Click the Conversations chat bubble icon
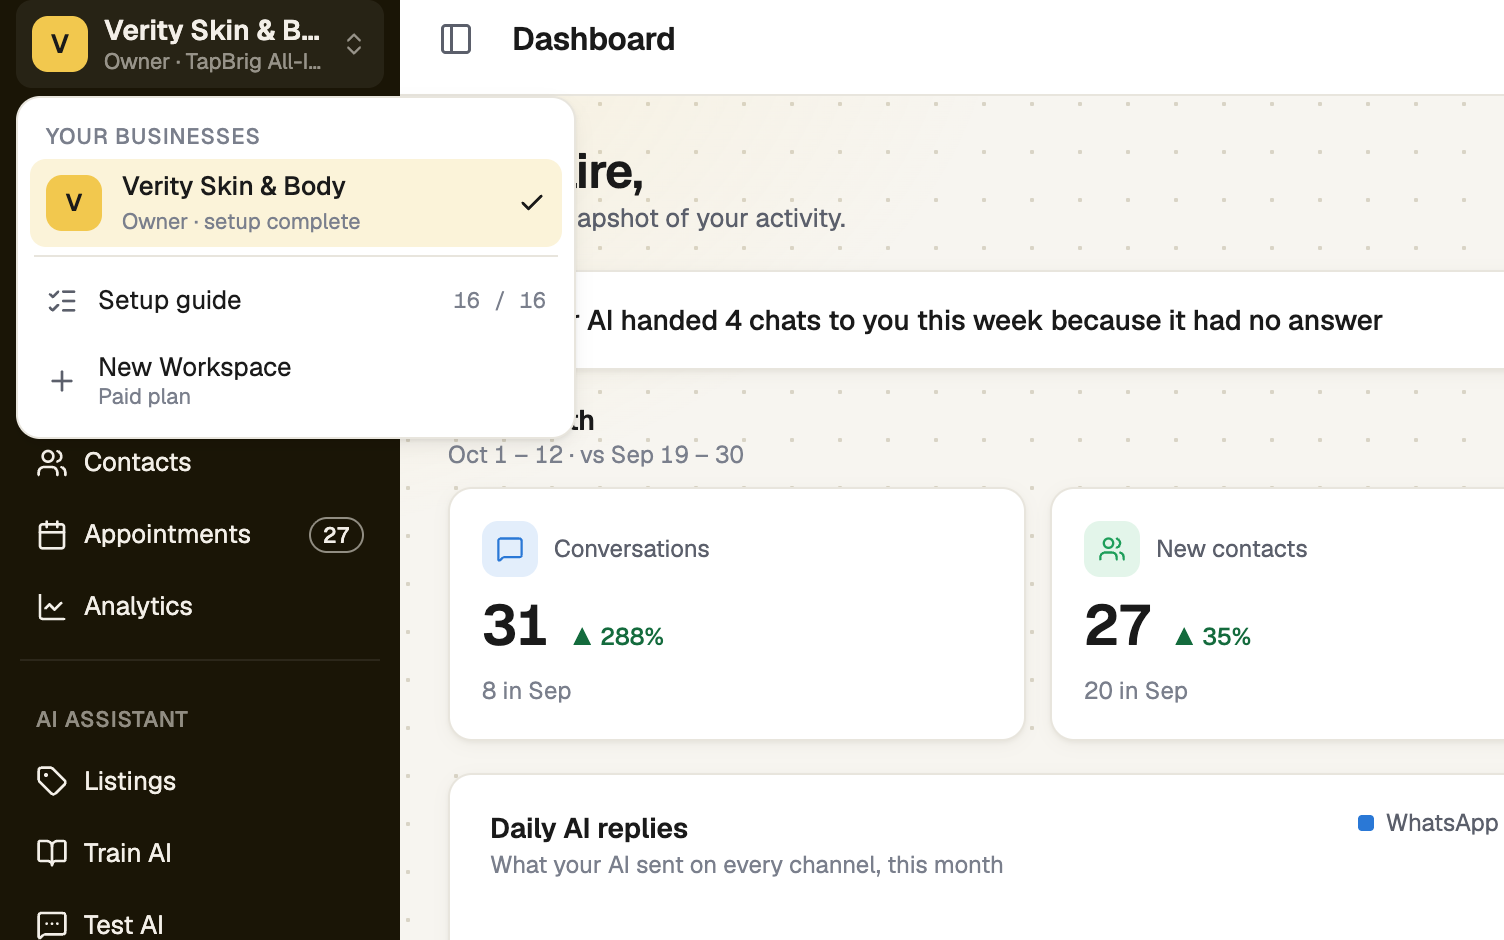Viewport: 1504px width, 940px height. [x=510, y=549]
